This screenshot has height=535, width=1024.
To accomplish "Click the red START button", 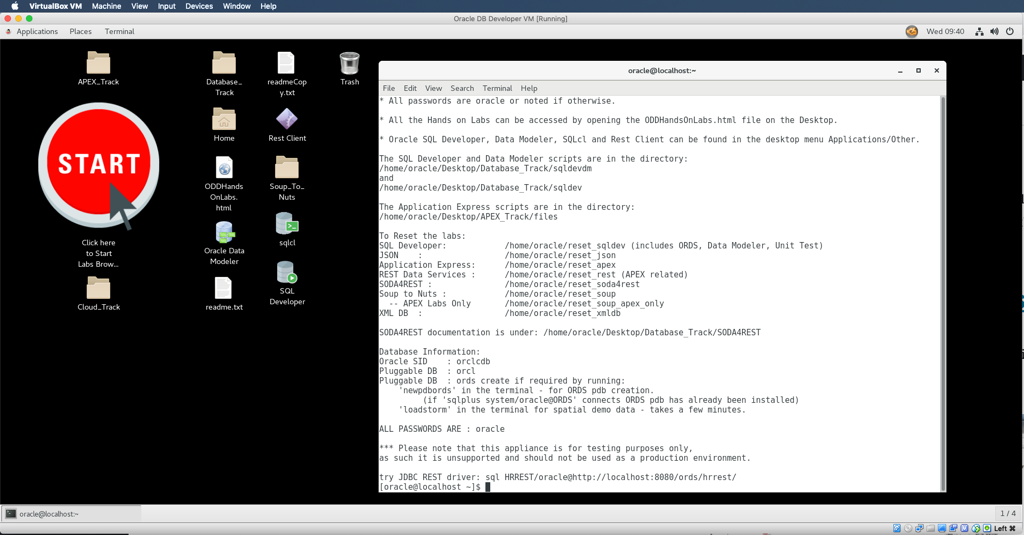I will coord(98,165).
